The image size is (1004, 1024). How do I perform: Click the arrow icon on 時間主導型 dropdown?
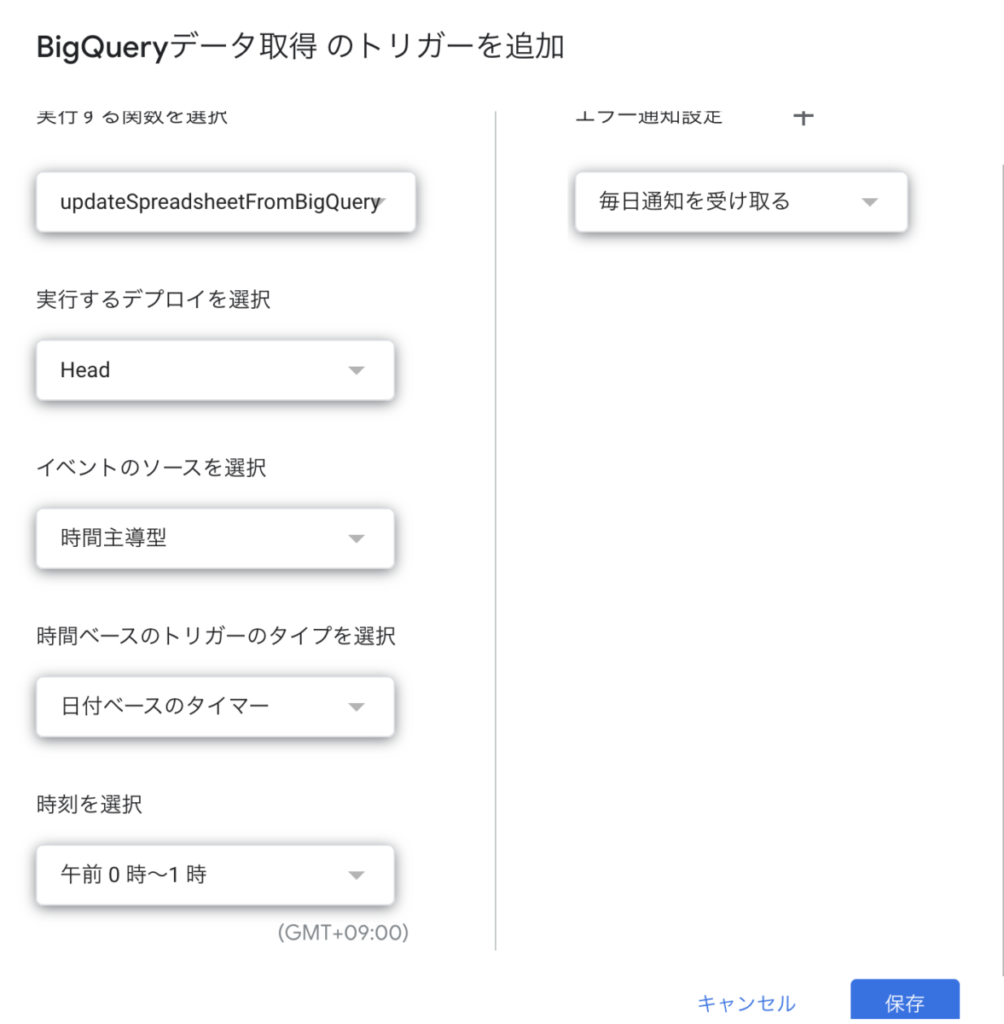[356, 539]
